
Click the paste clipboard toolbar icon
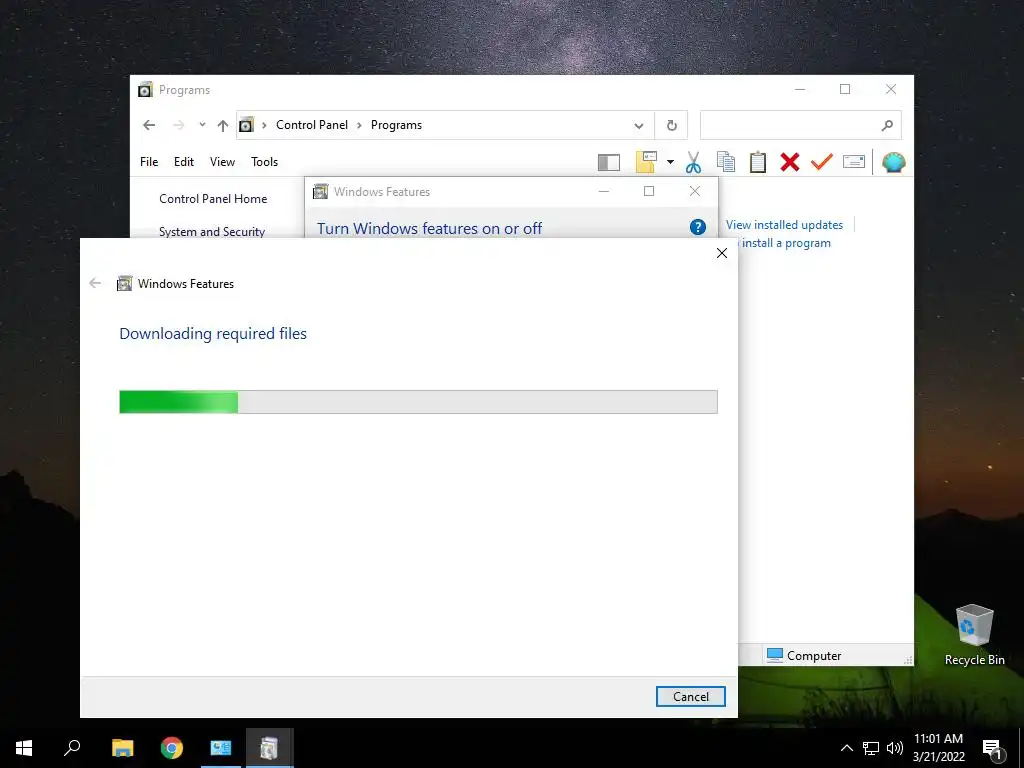758,162
